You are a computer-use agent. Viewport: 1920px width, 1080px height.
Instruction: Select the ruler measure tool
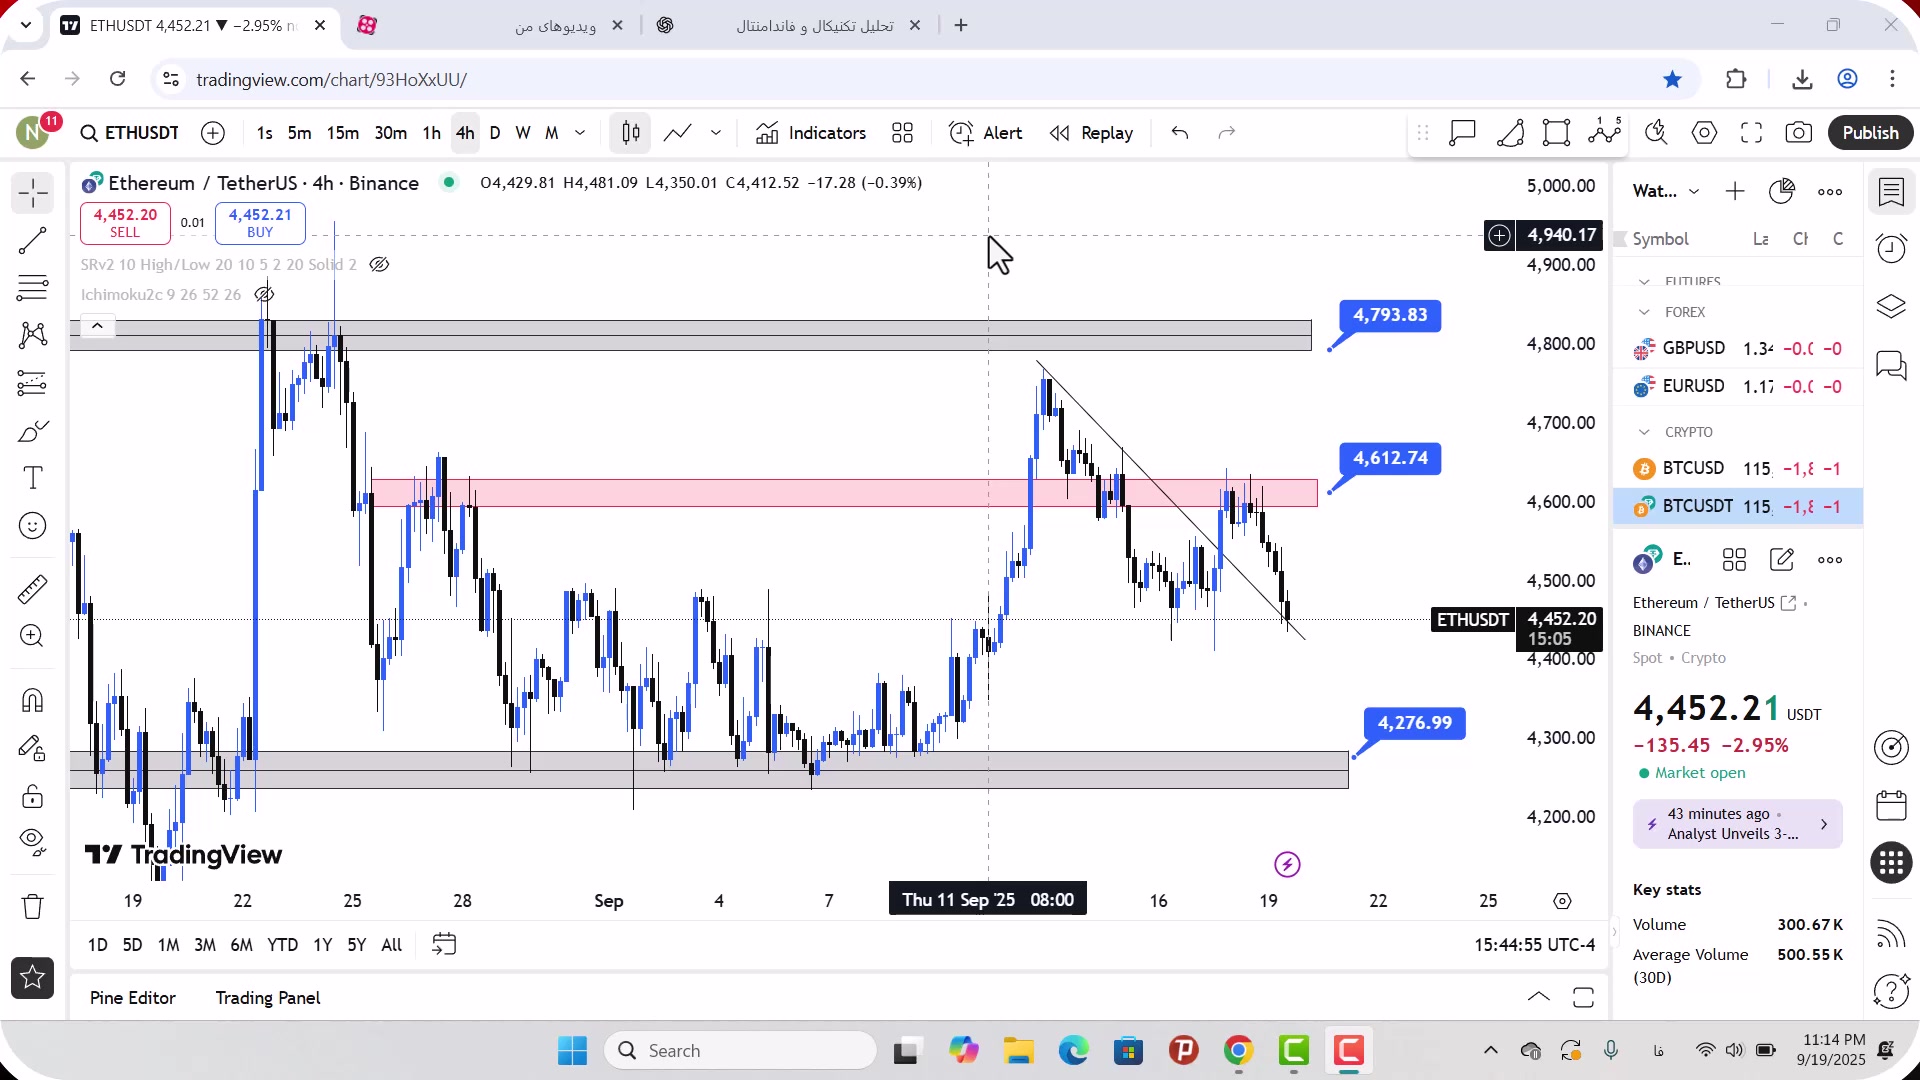point(33,589)
